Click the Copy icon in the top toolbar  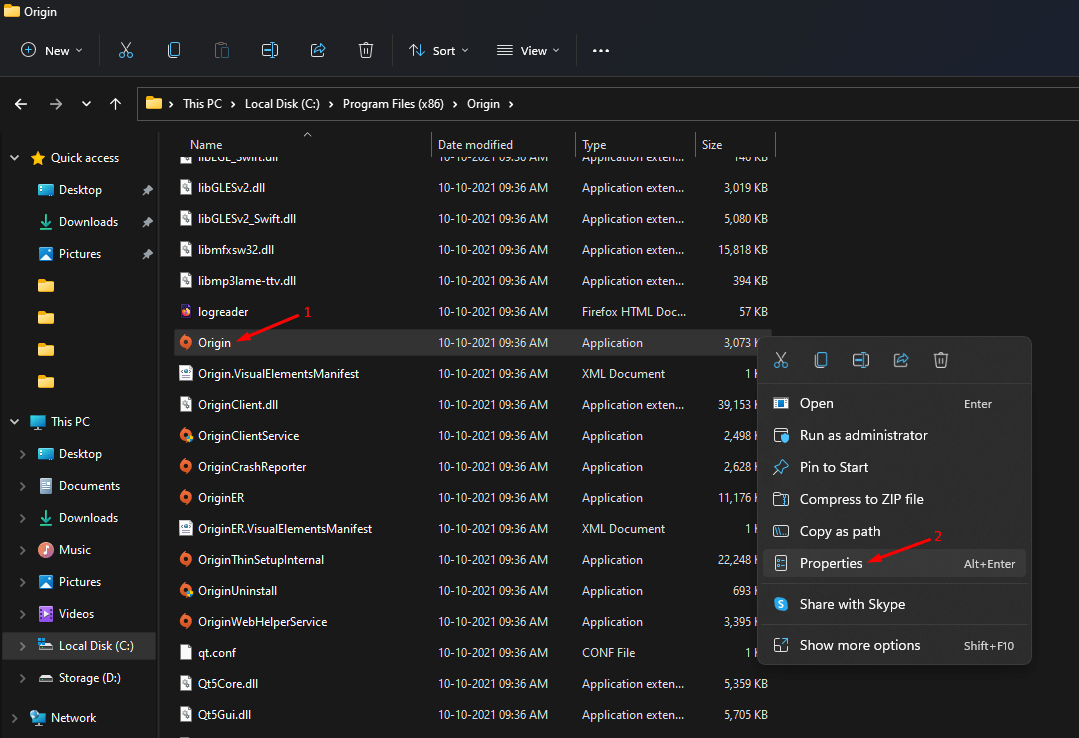pos(174,50)
